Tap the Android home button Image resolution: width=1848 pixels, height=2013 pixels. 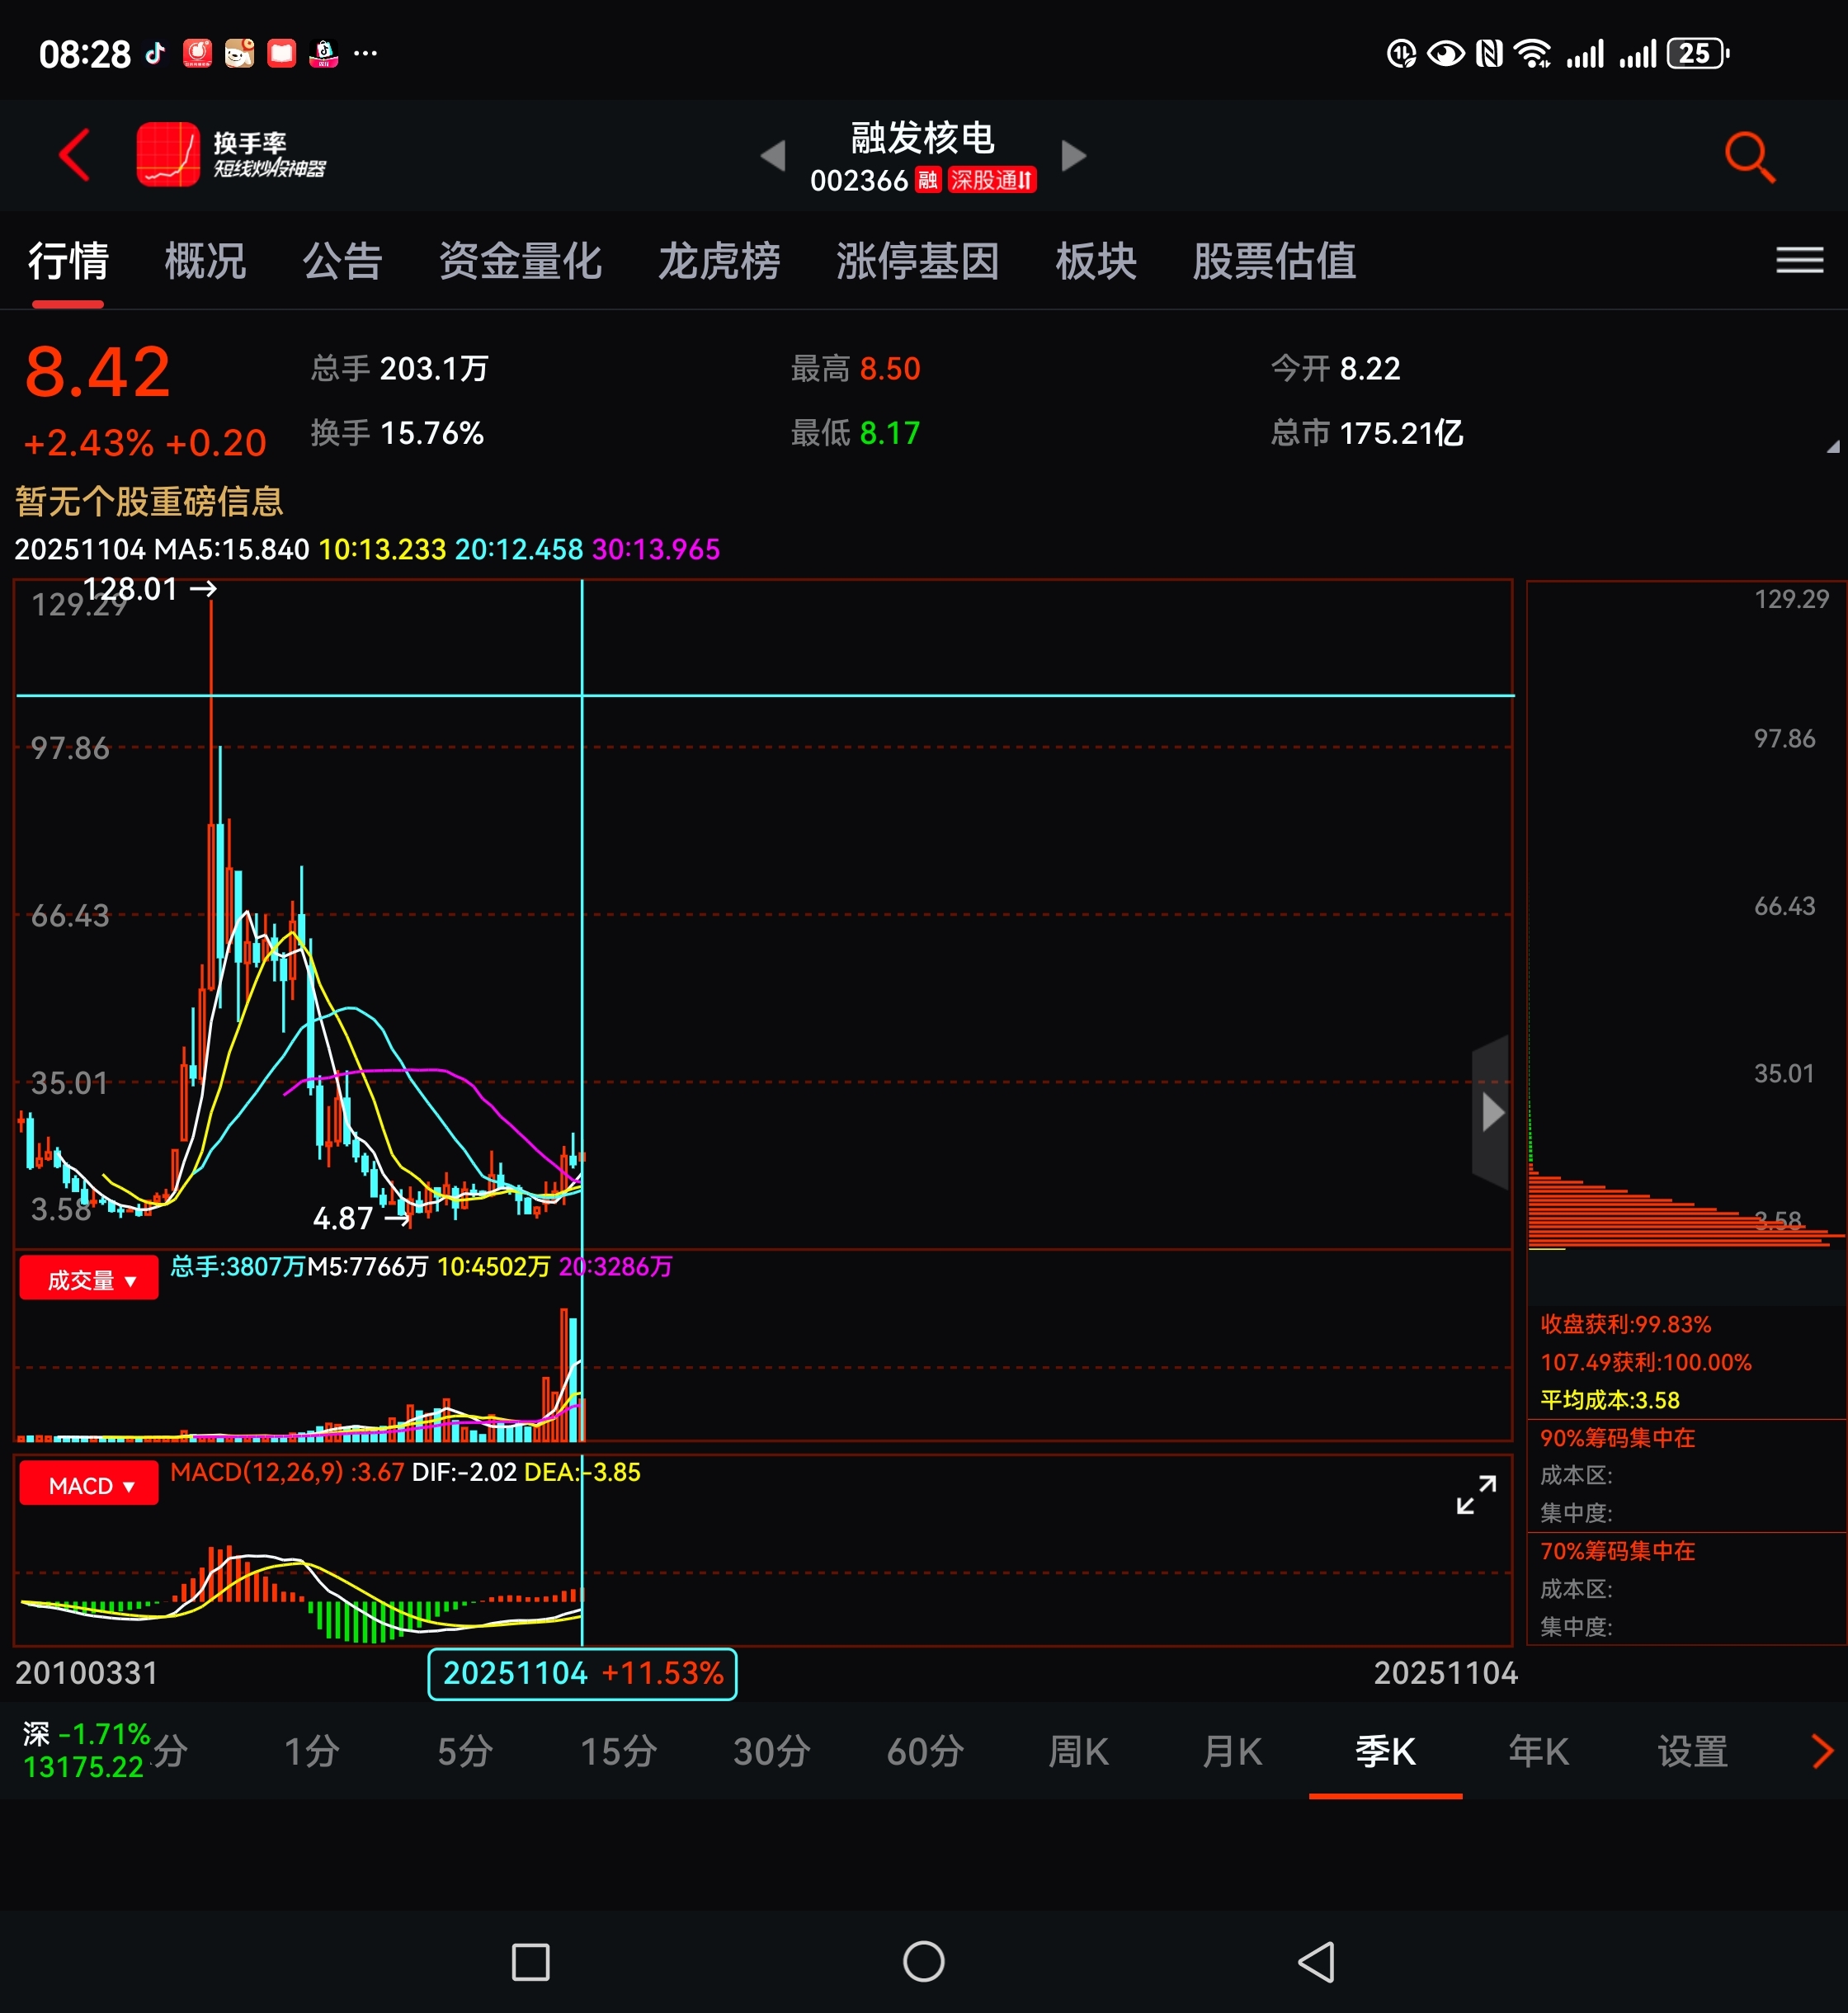(x=923, y=1961)
